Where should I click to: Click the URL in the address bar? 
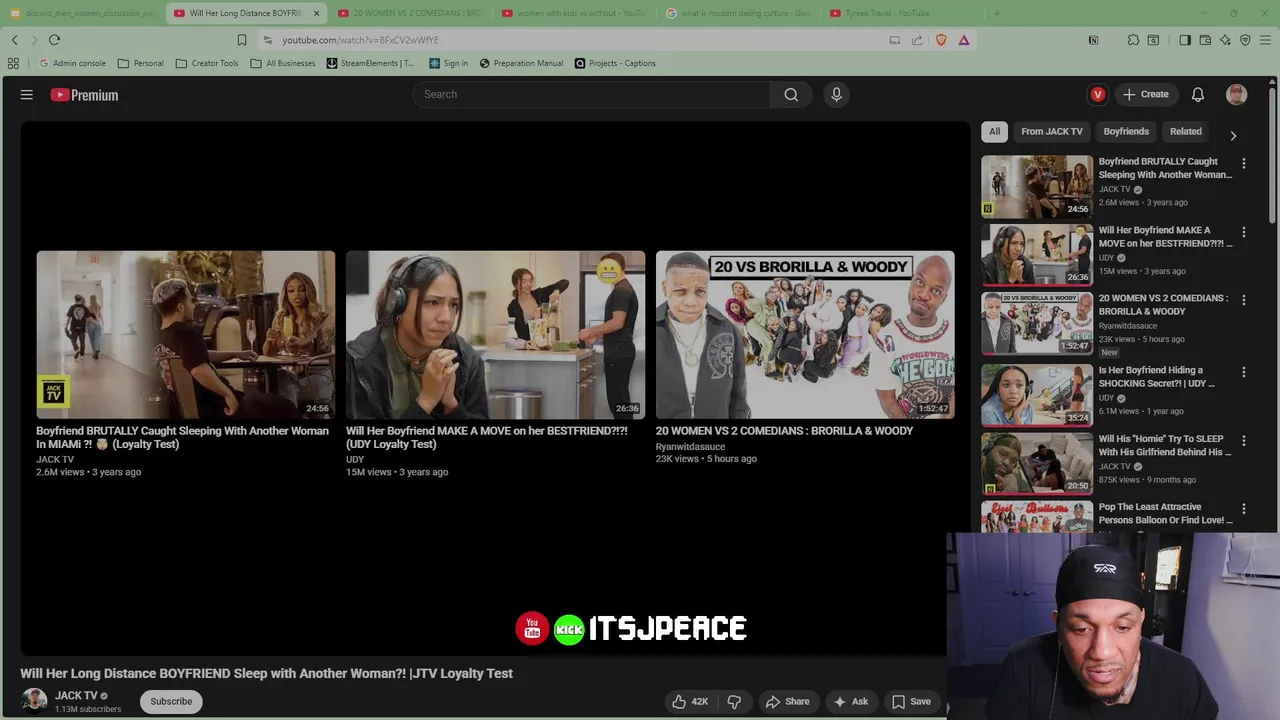click(x=360, y=40)
